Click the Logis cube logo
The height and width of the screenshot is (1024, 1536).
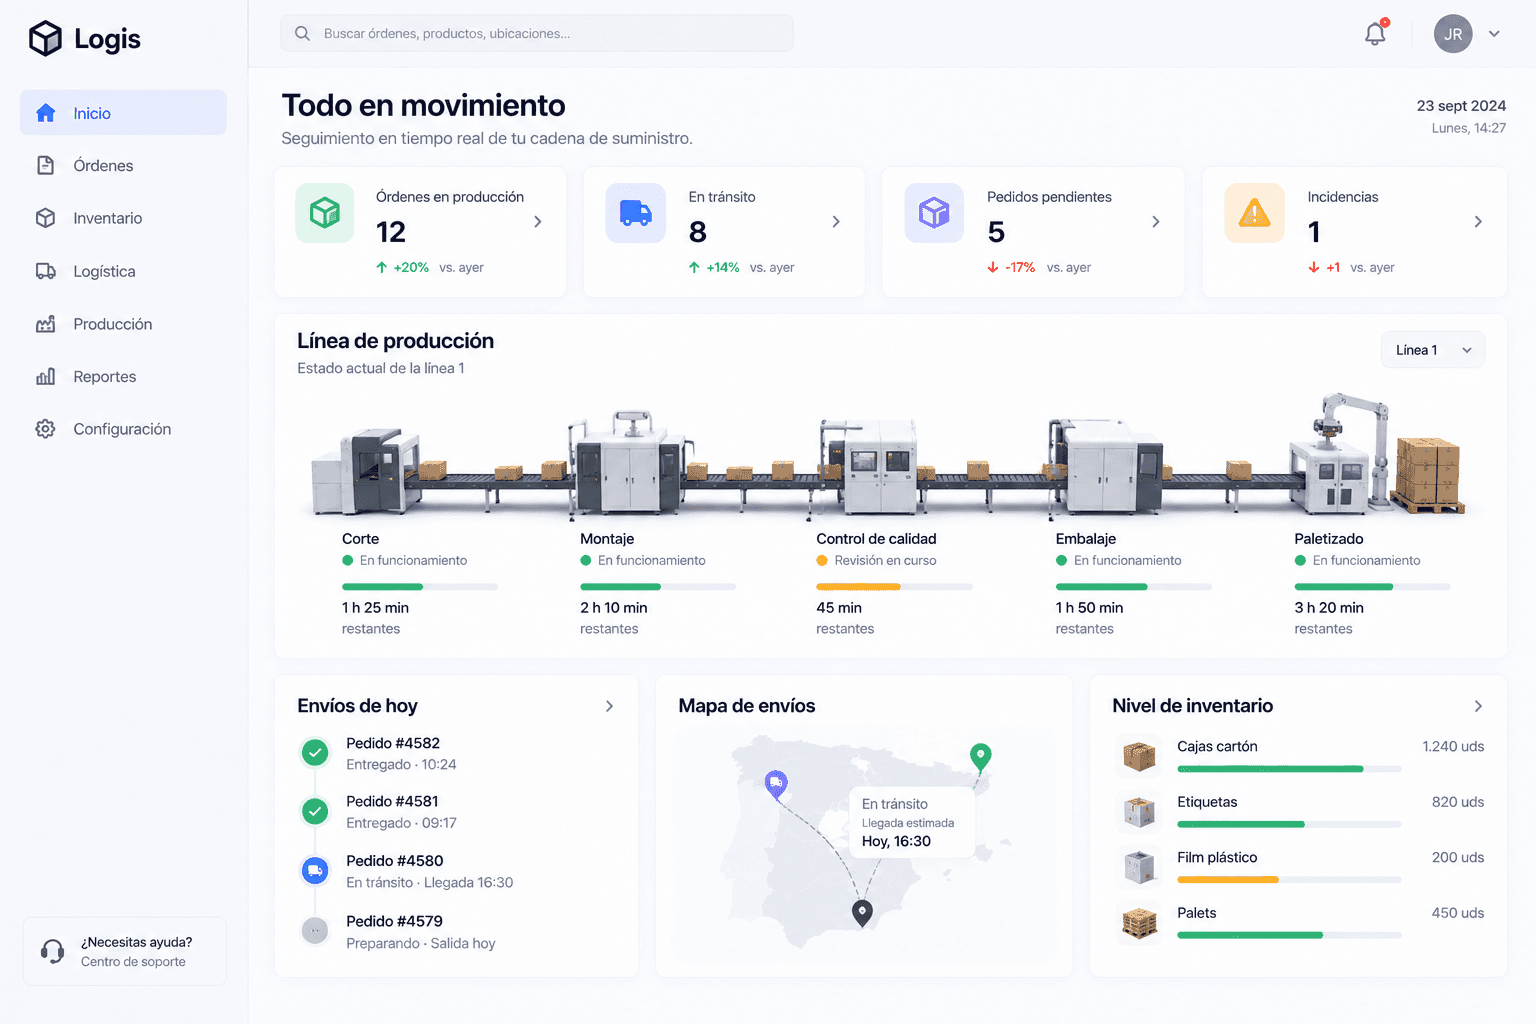pos(45,38)
